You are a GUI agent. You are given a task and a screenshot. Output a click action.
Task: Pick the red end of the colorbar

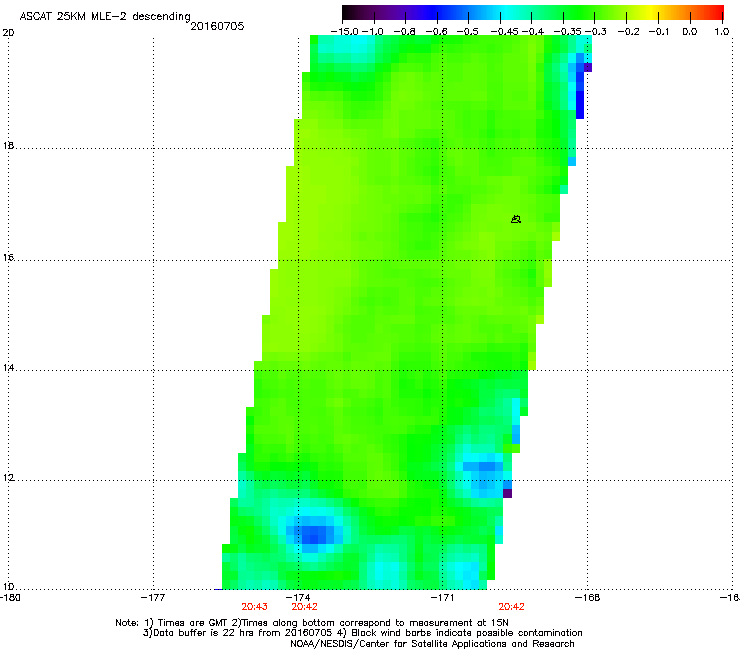716,12
